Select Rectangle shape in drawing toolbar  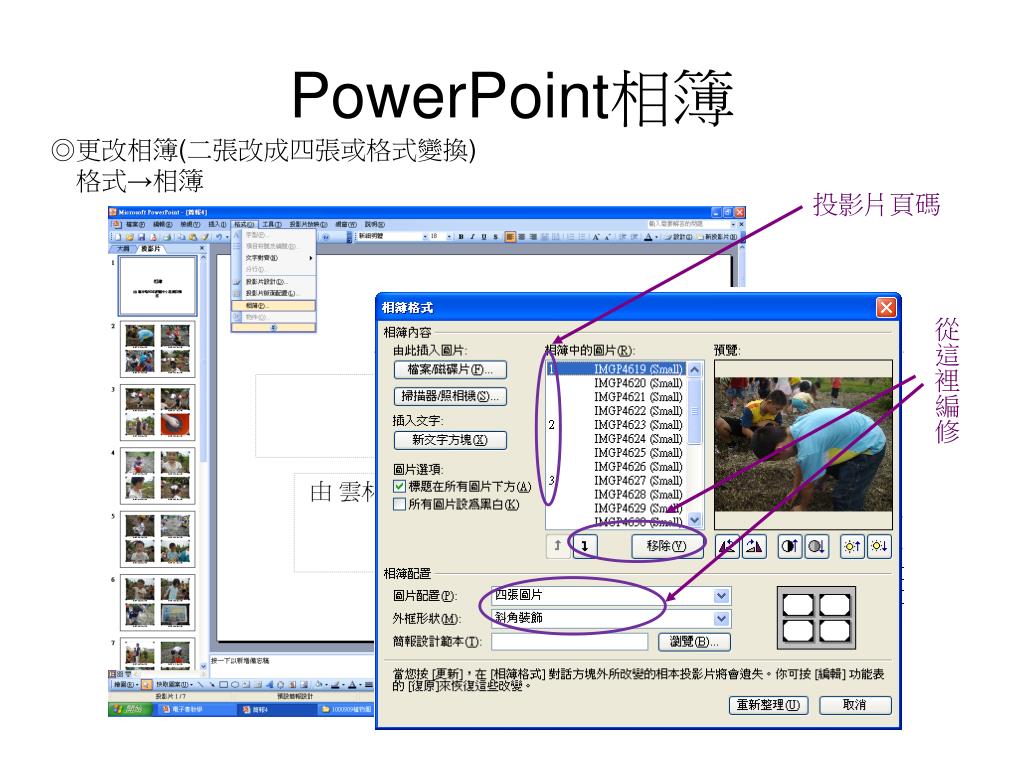pos(223,684)
